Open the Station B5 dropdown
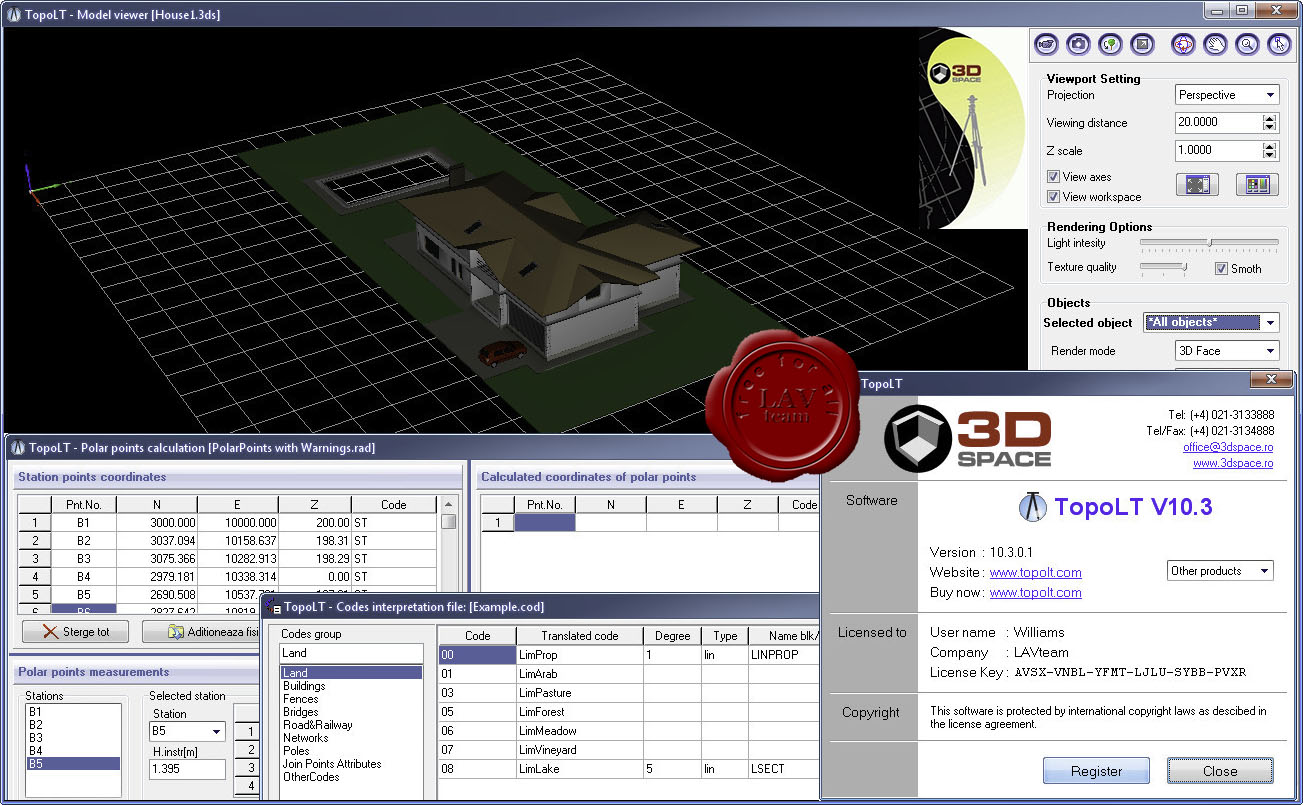Viewport: 1303px width, 805px height. [187, 731]
